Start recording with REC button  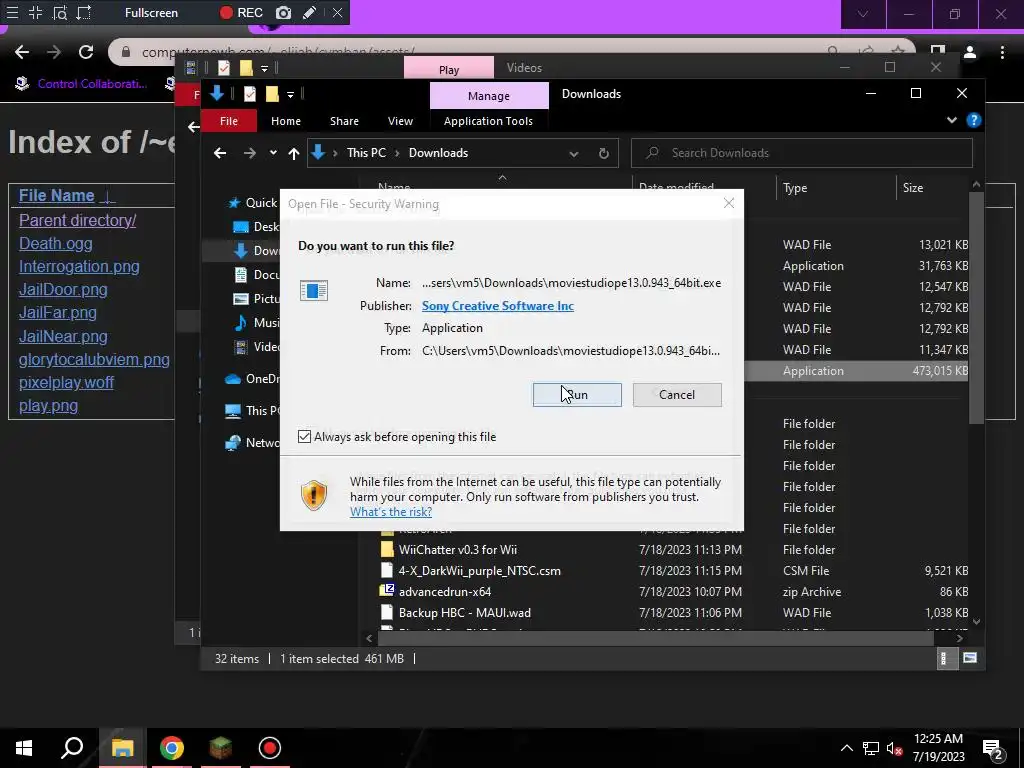tap(241, 12)
